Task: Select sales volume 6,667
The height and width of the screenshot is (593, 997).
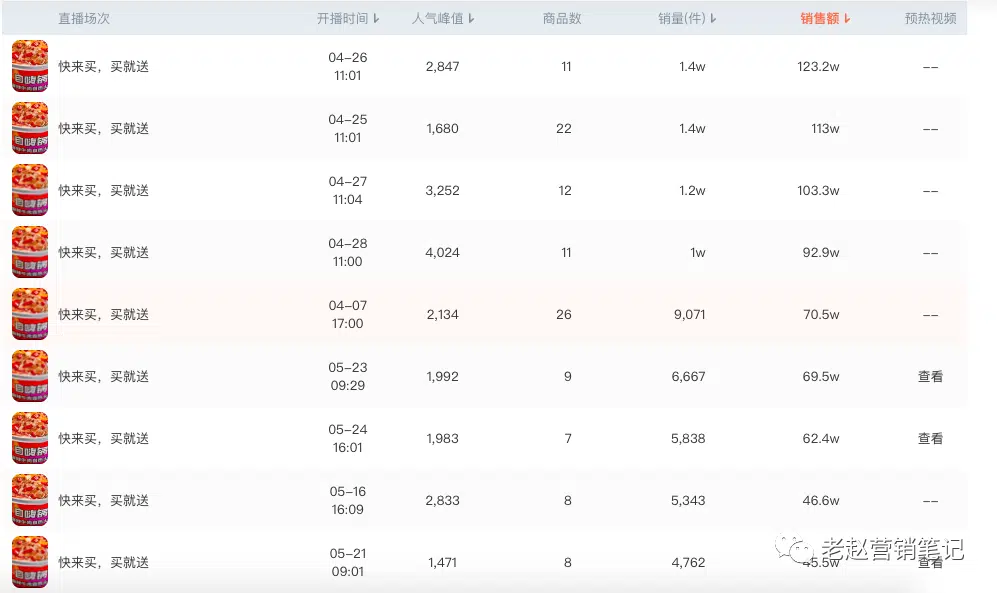Action: [689, 376]
